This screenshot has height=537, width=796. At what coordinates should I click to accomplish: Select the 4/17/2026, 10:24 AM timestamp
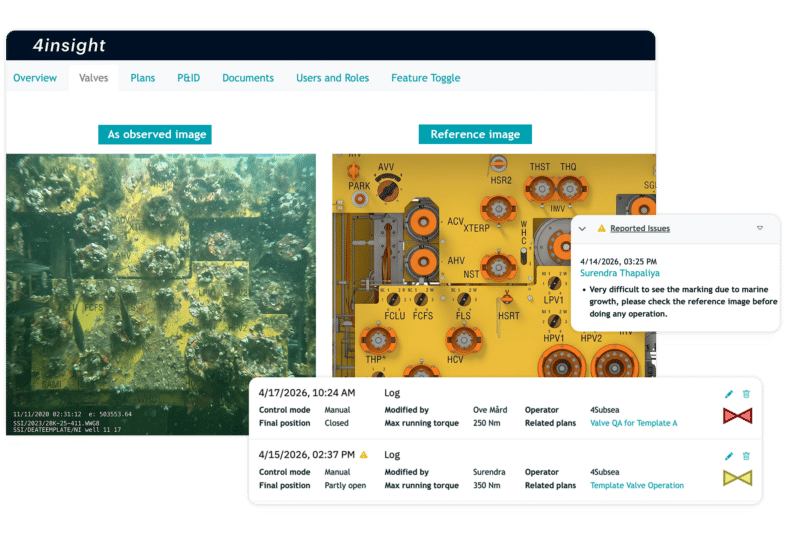tap(307, 393)
